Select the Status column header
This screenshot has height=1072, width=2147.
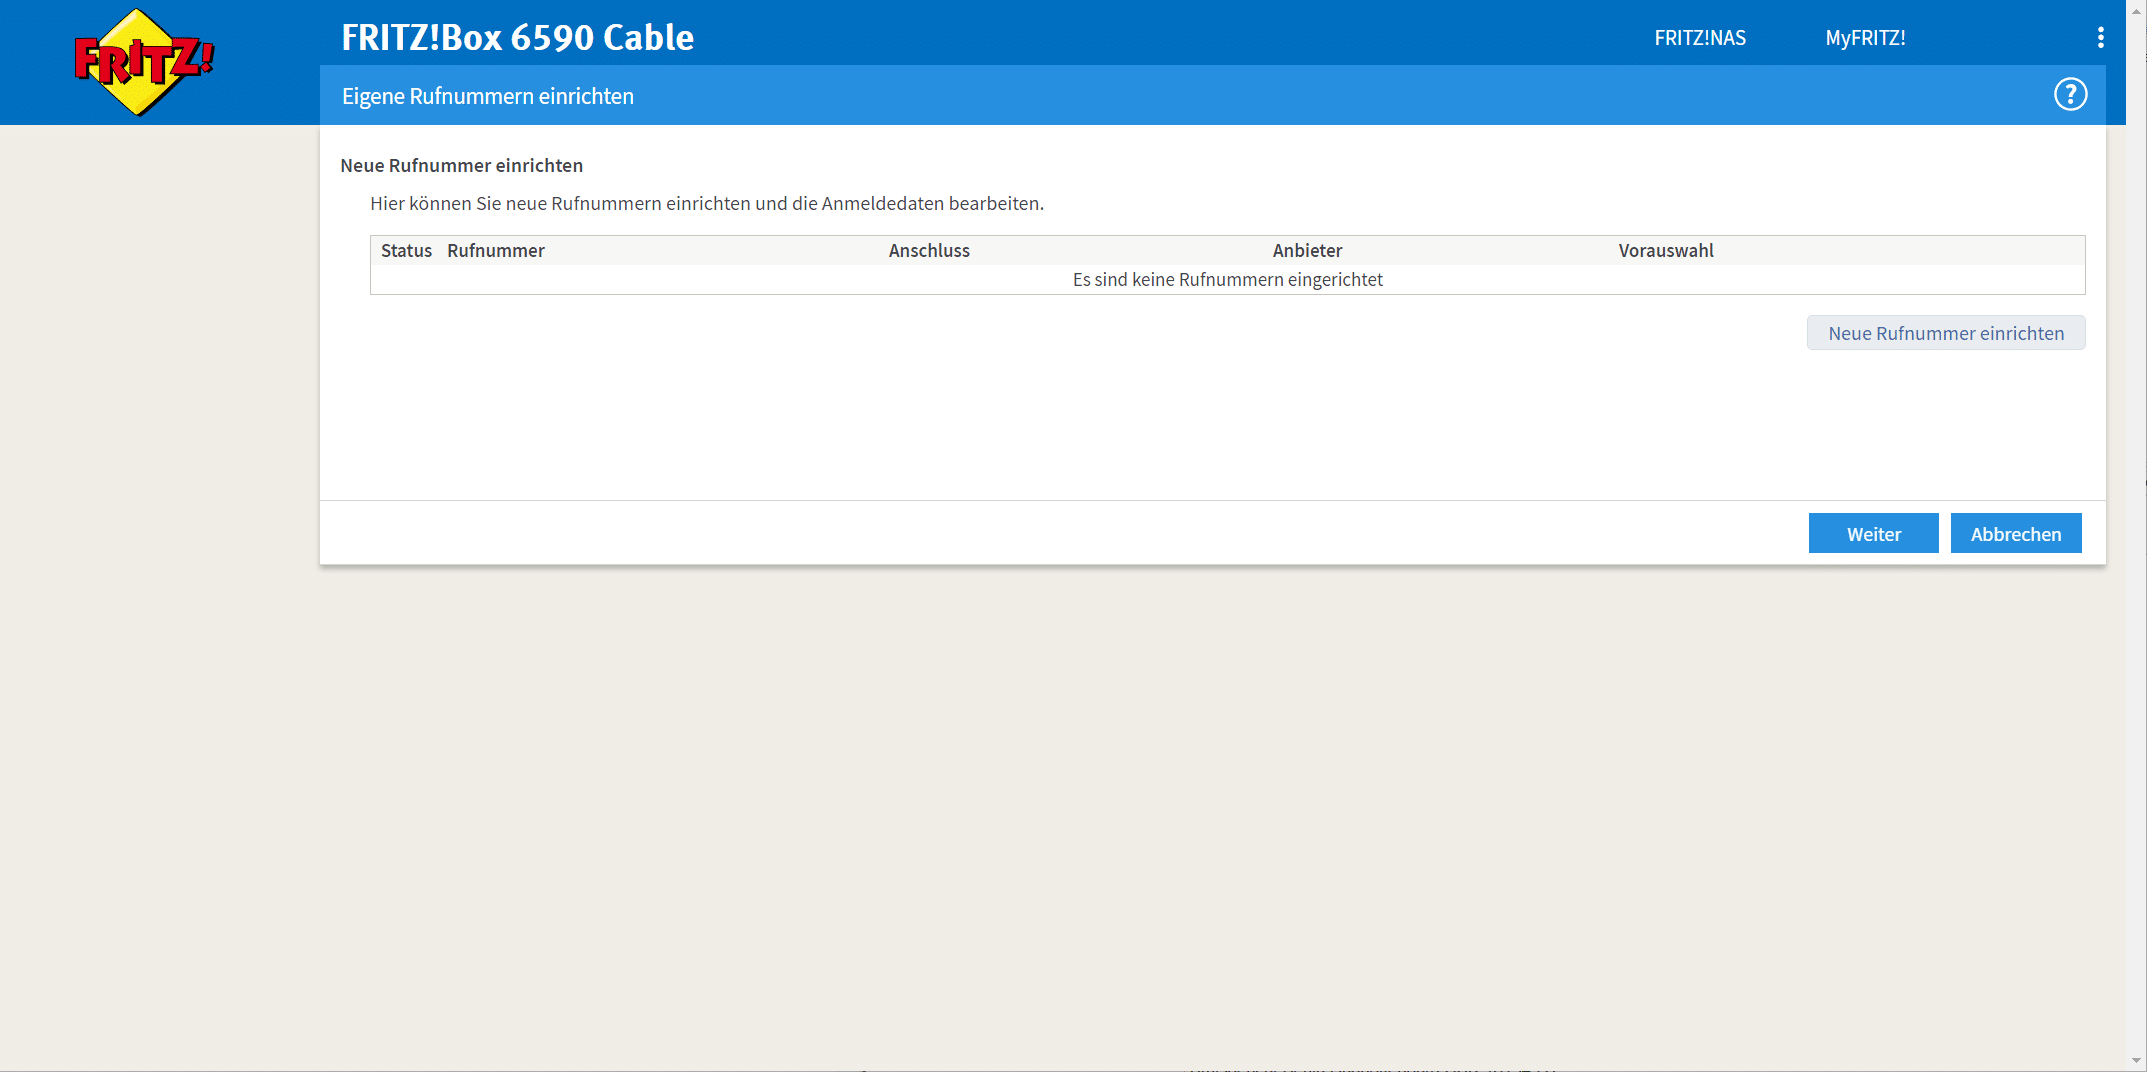406,251
